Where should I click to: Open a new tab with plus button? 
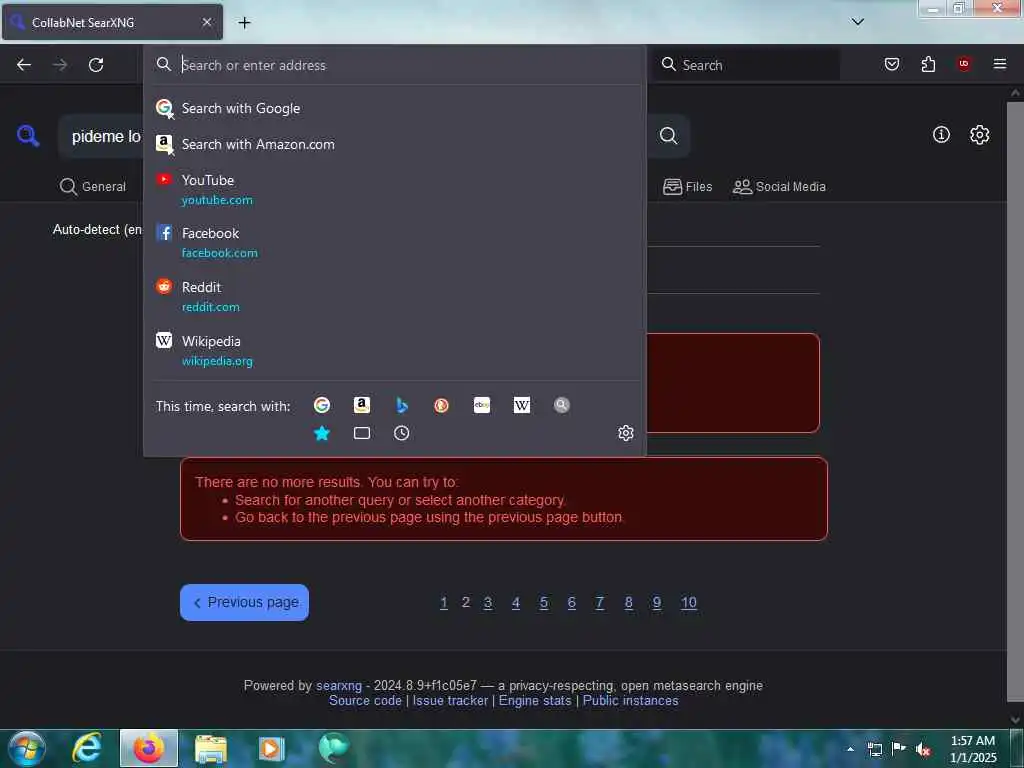(x=244, y=23)
